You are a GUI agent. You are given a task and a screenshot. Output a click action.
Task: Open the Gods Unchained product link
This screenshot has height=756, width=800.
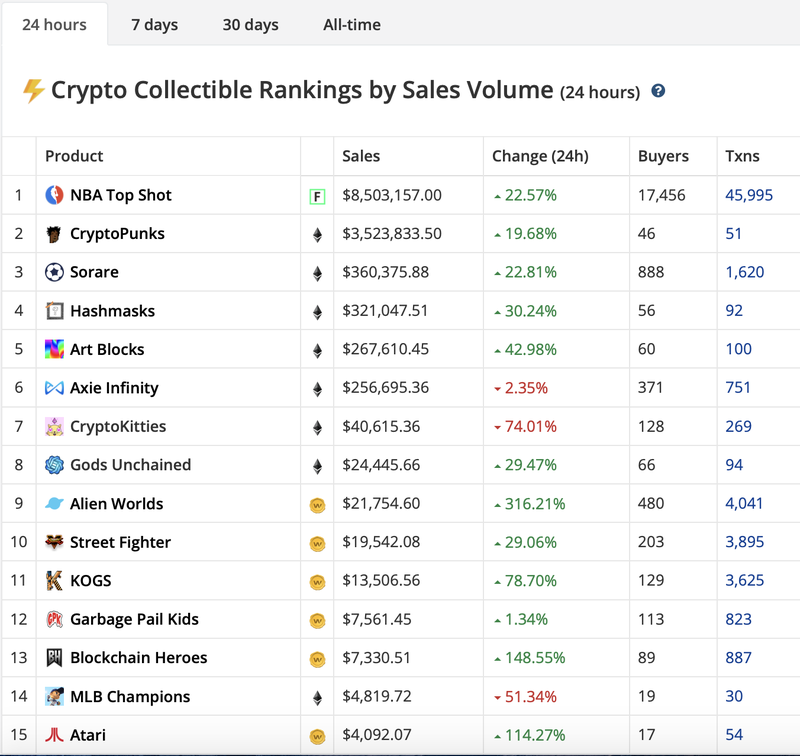click(131, 465)
